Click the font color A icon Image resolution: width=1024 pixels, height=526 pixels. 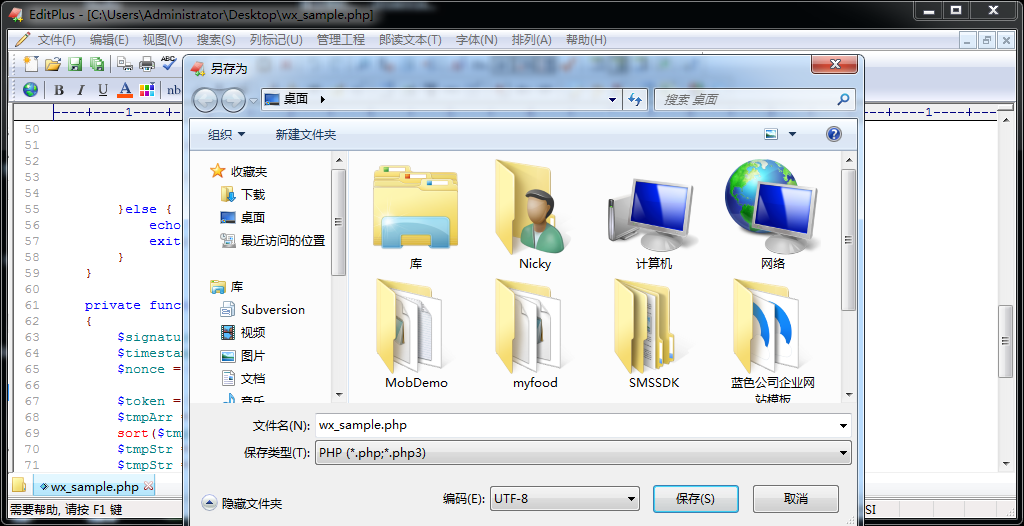[x=125, y=90]
